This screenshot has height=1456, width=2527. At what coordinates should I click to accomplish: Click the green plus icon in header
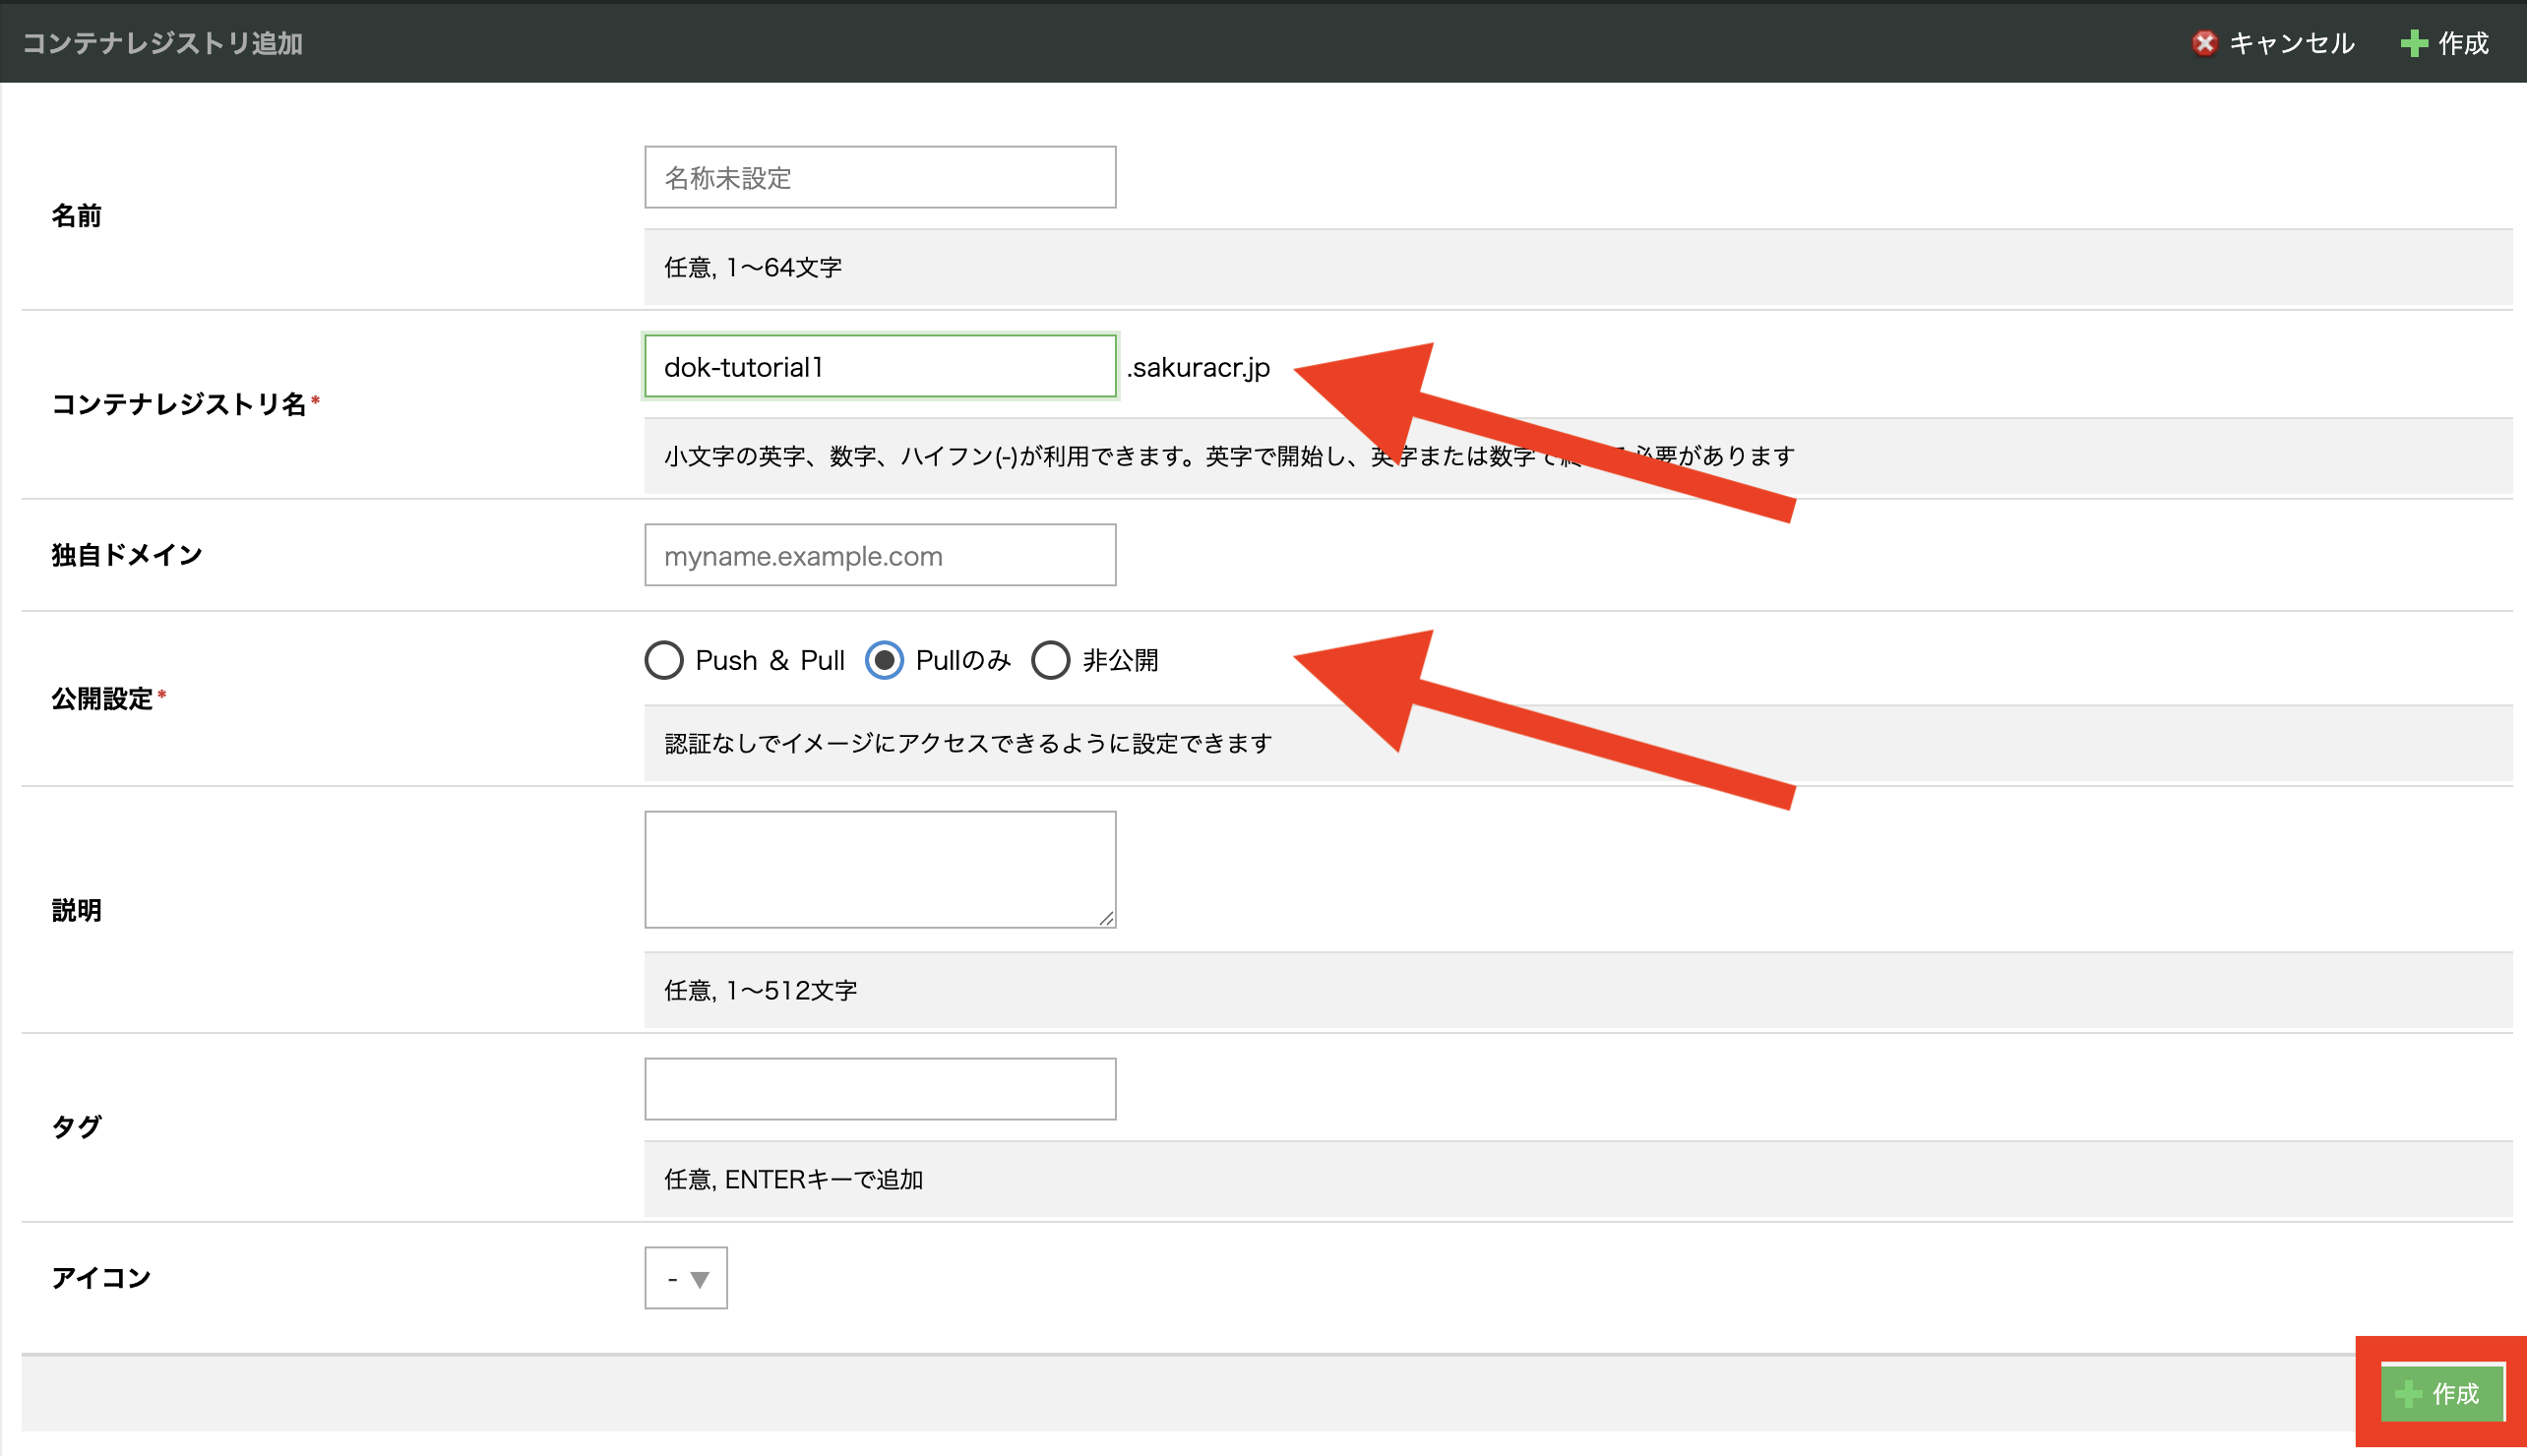pyautogui.click(x=2414, y=43)
